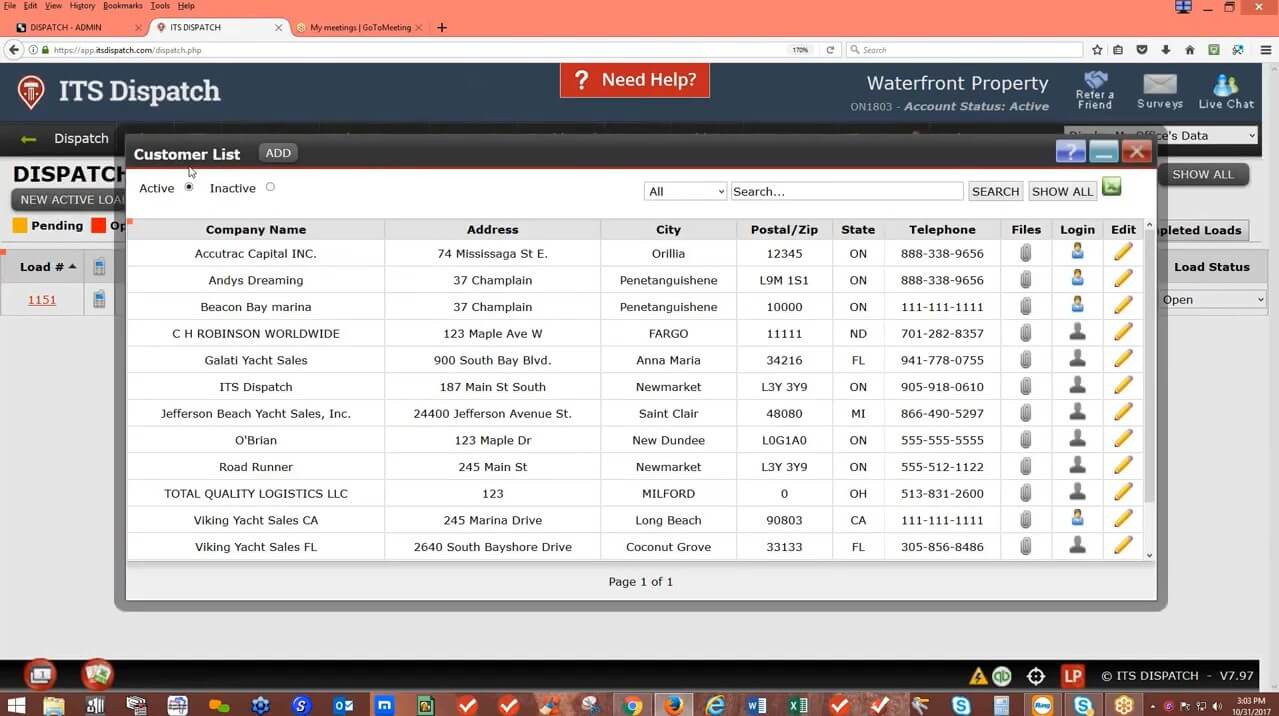Edit the Accutrac Capital INC. customer

tap(1123, 253)
